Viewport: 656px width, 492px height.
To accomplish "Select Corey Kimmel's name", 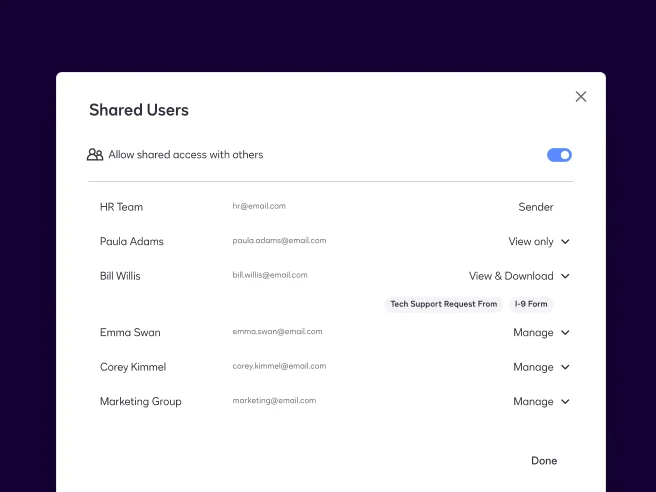I will point(133,367).
